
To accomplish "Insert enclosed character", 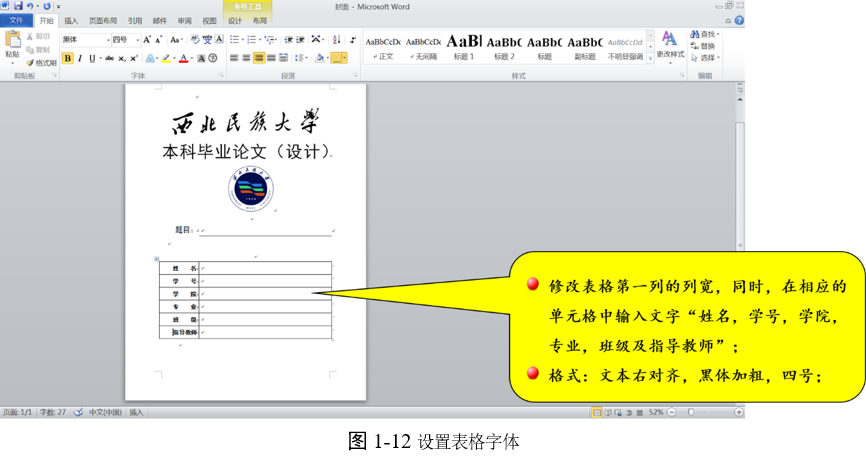I will point(213,58).
